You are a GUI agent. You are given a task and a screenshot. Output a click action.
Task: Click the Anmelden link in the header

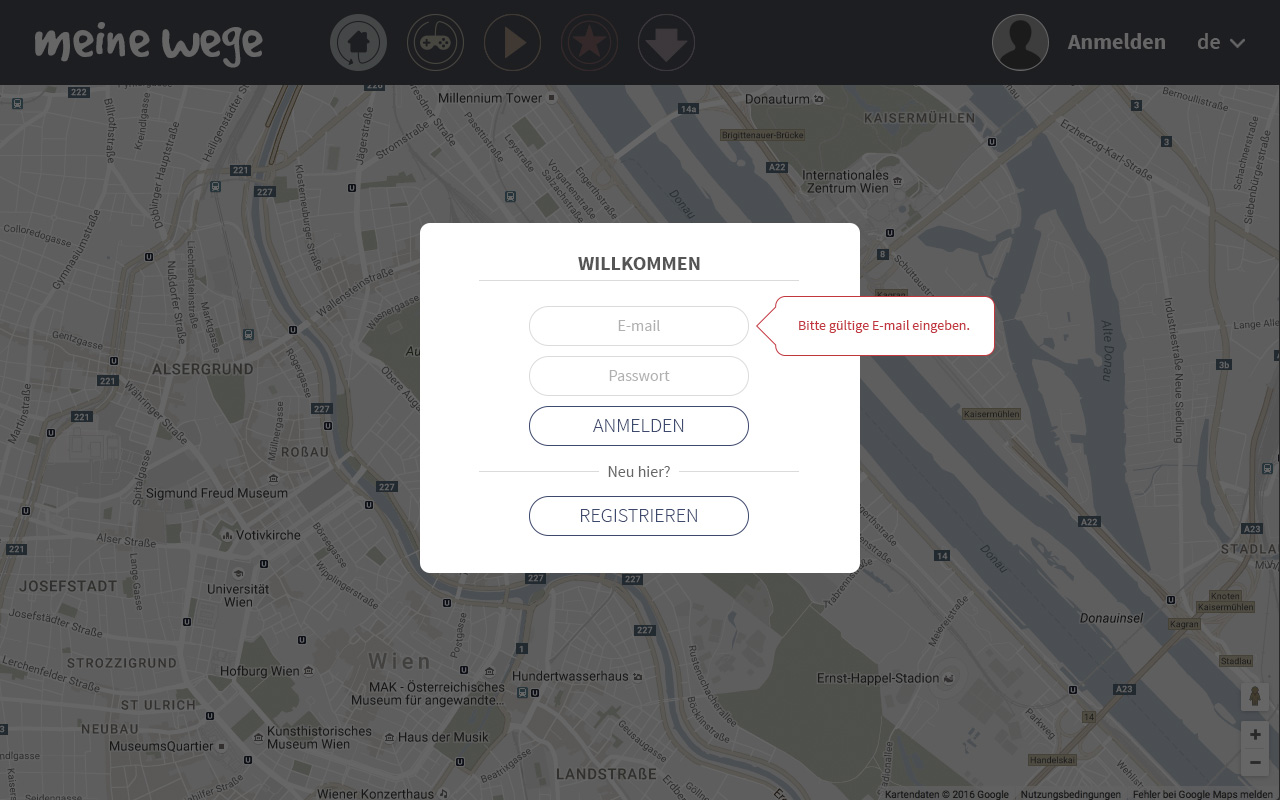click(x=1116, y=42)
